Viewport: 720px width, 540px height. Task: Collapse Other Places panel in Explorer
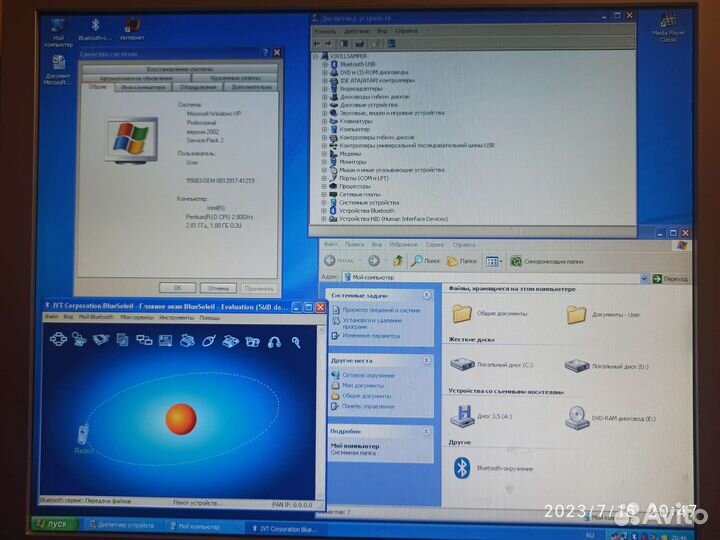coord(427,360)
